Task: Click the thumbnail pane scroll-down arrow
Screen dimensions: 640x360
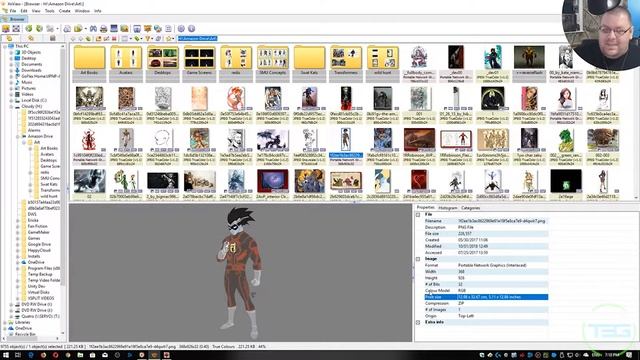Action: (x=636, y=198)
